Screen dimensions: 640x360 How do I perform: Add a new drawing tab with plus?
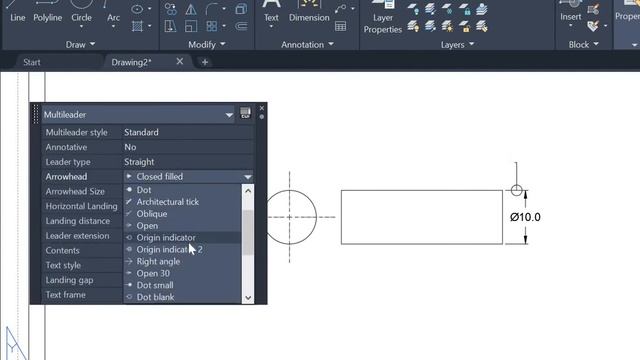(x=205, y=62)
